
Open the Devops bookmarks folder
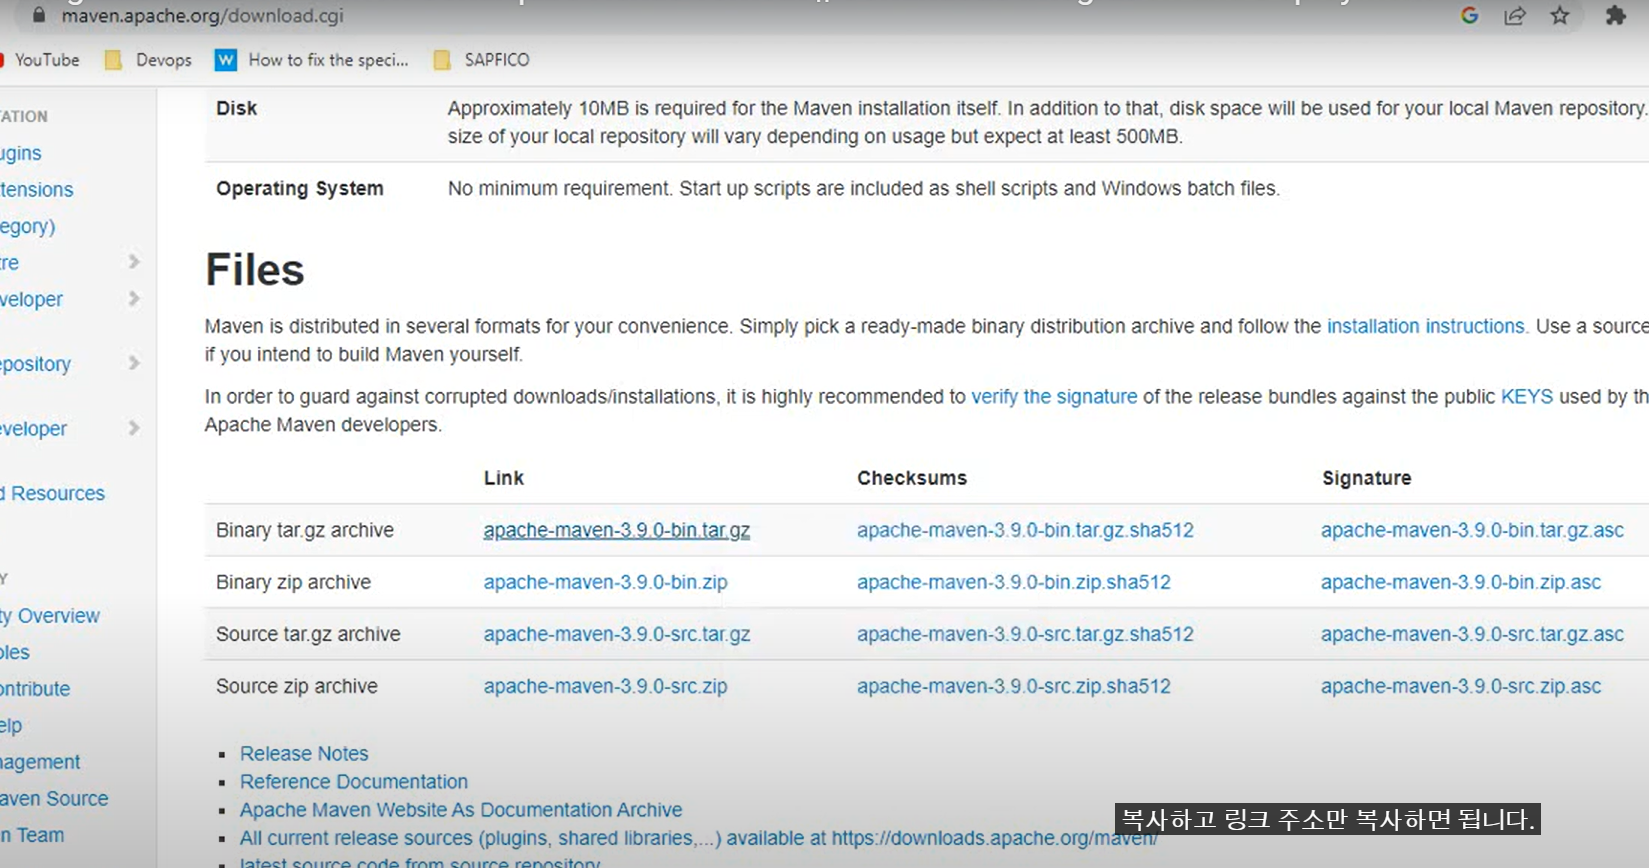[x=149, y=60]
